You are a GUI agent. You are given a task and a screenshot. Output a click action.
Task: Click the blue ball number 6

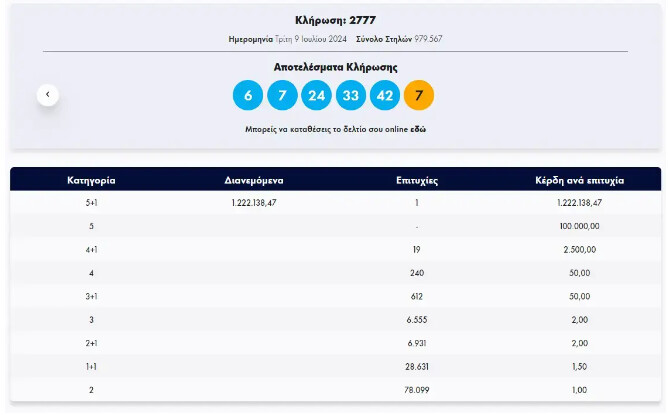click(x=248, y=95)
